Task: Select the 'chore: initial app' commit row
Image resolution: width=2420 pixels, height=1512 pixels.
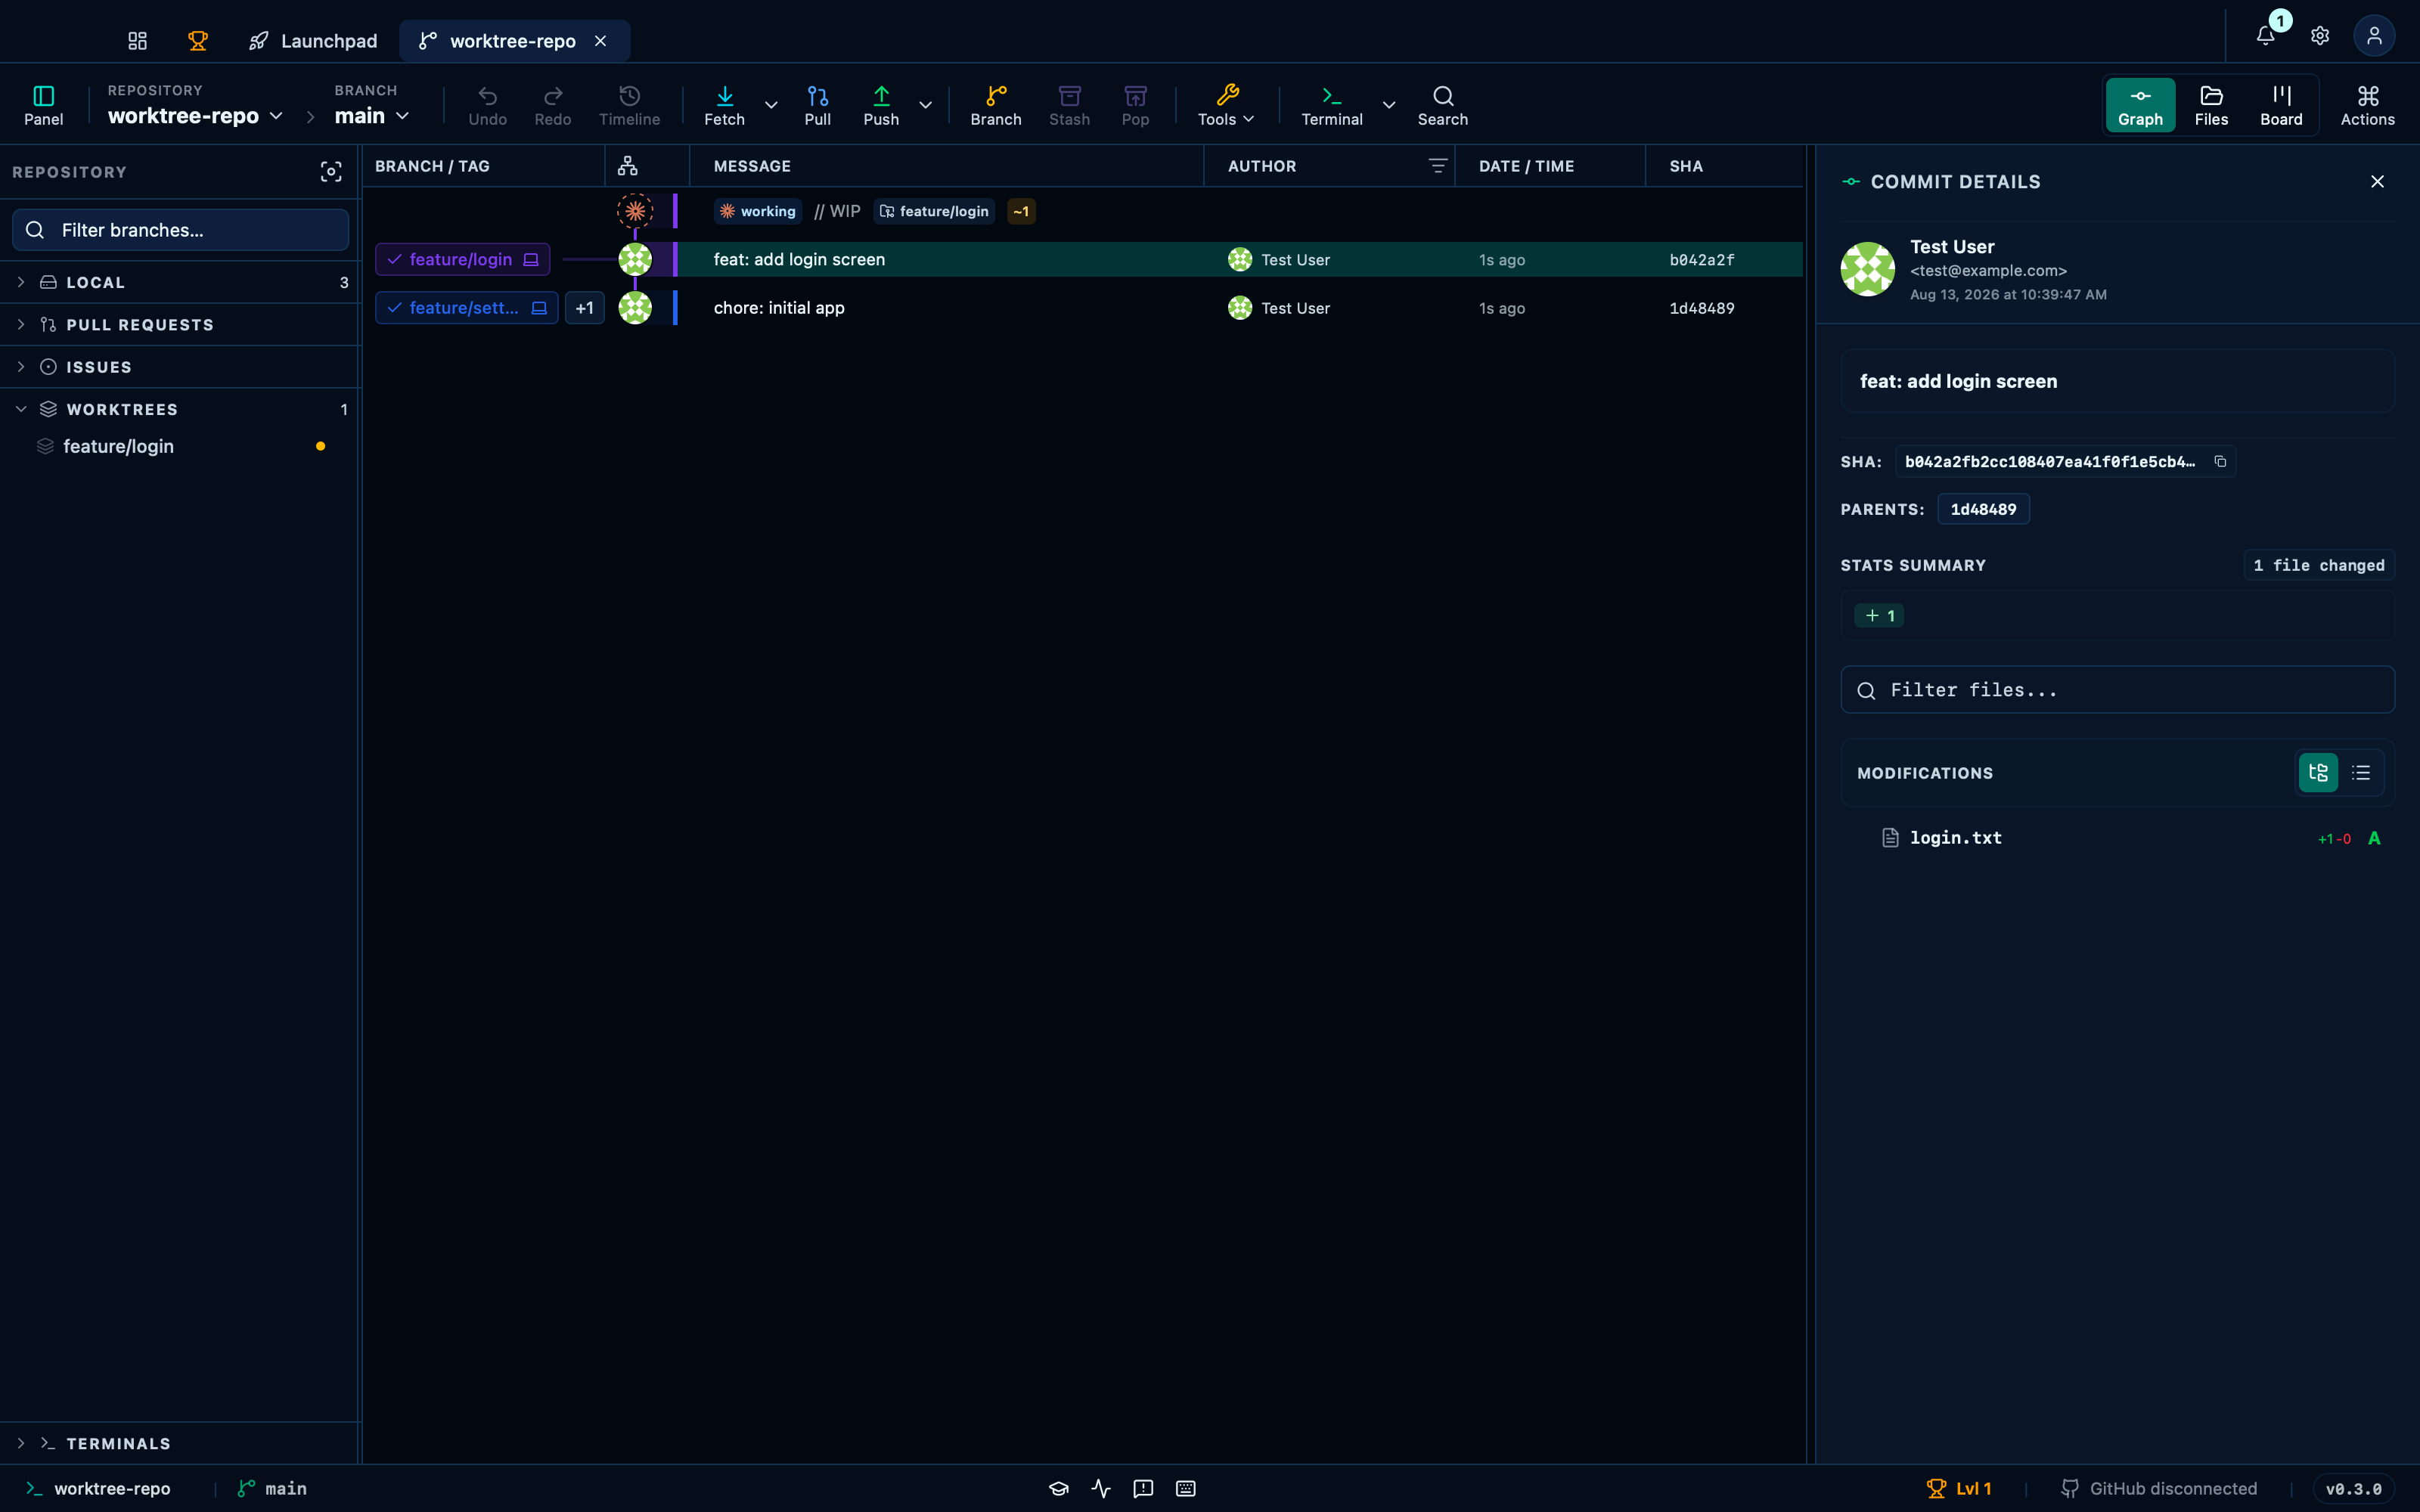Action: pyautogui.click(x=1083, y=308)
